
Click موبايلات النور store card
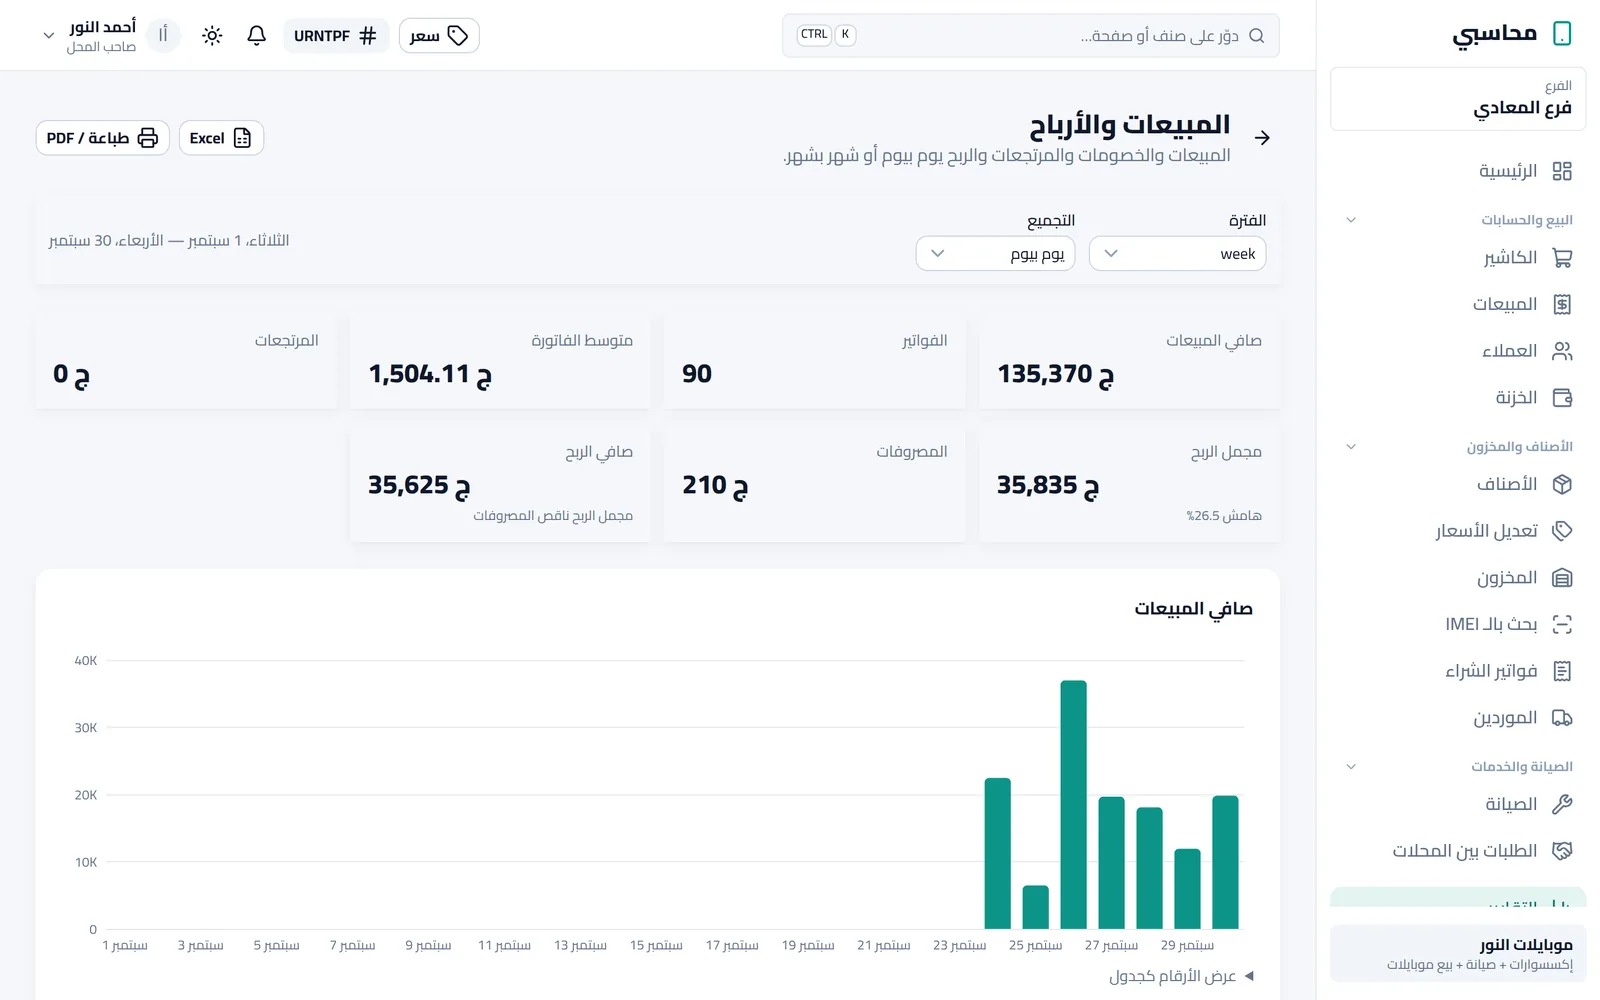(1458, 953)
